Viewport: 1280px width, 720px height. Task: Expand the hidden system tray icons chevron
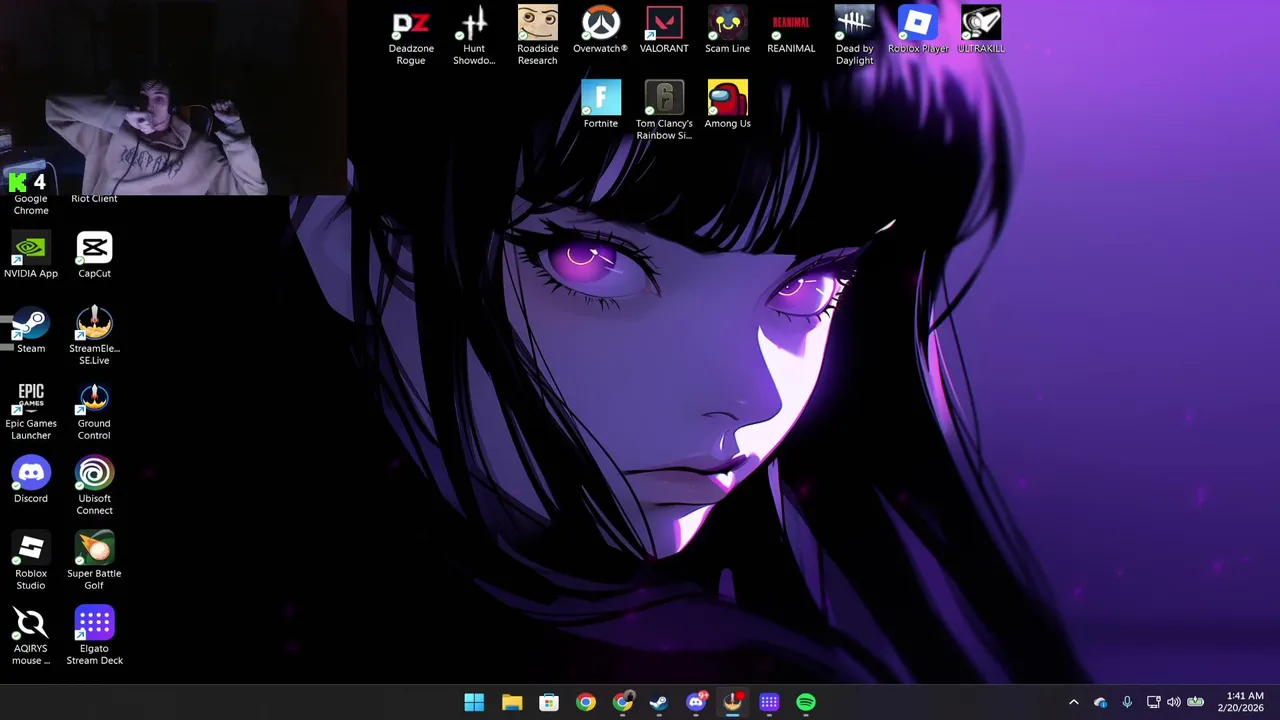tap(1074, 702)
